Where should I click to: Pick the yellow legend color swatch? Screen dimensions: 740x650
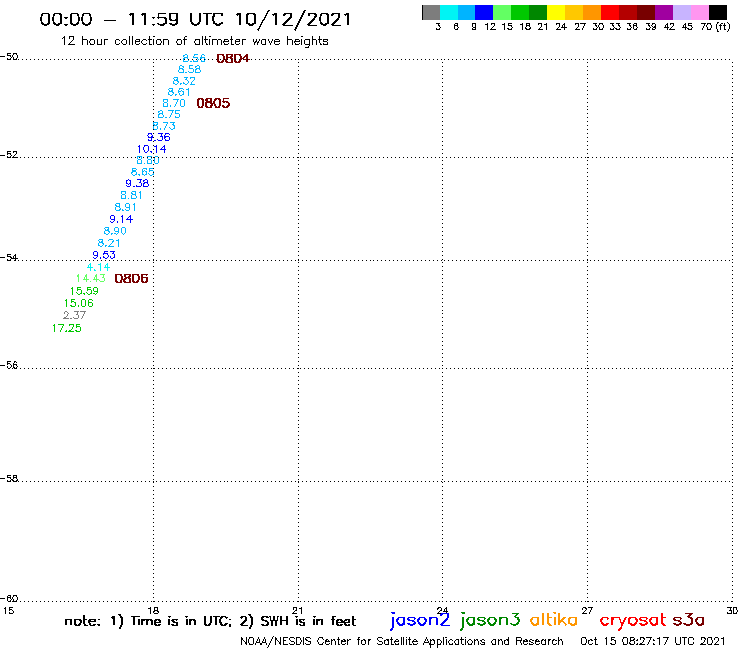[556, 12]
